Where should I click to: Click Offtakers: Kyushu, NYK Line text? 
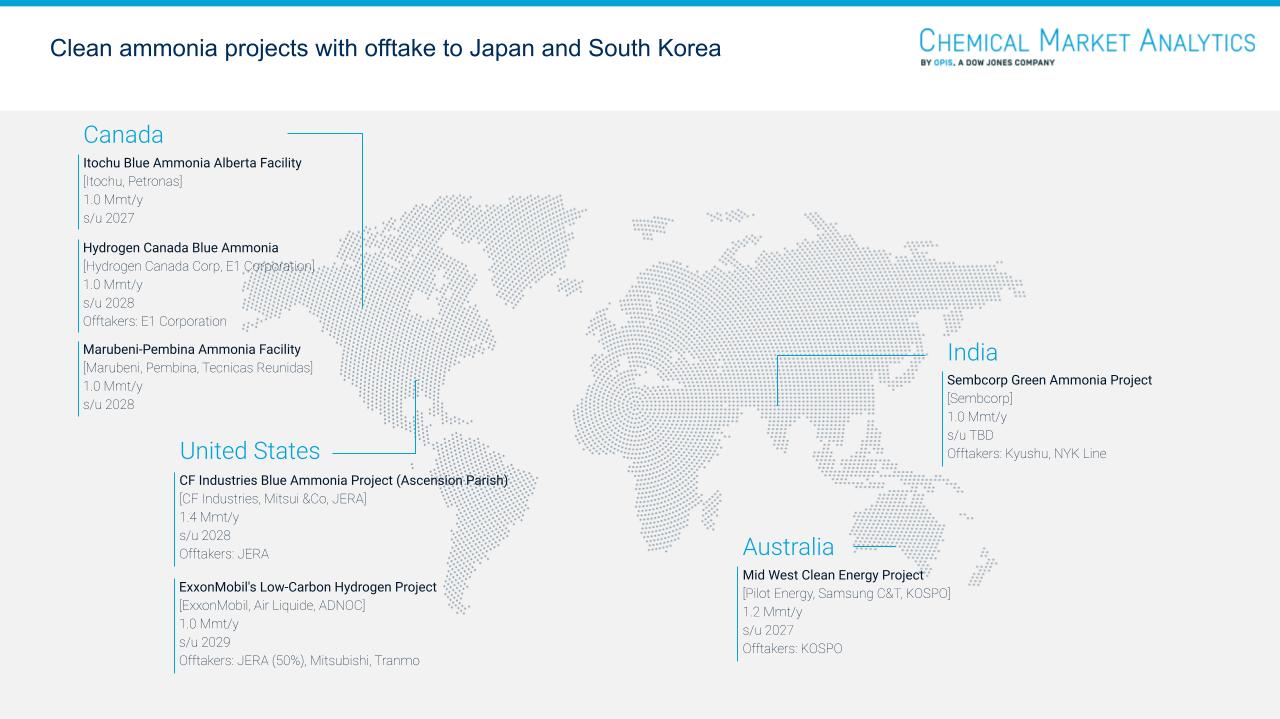(x=1027, y=454)
